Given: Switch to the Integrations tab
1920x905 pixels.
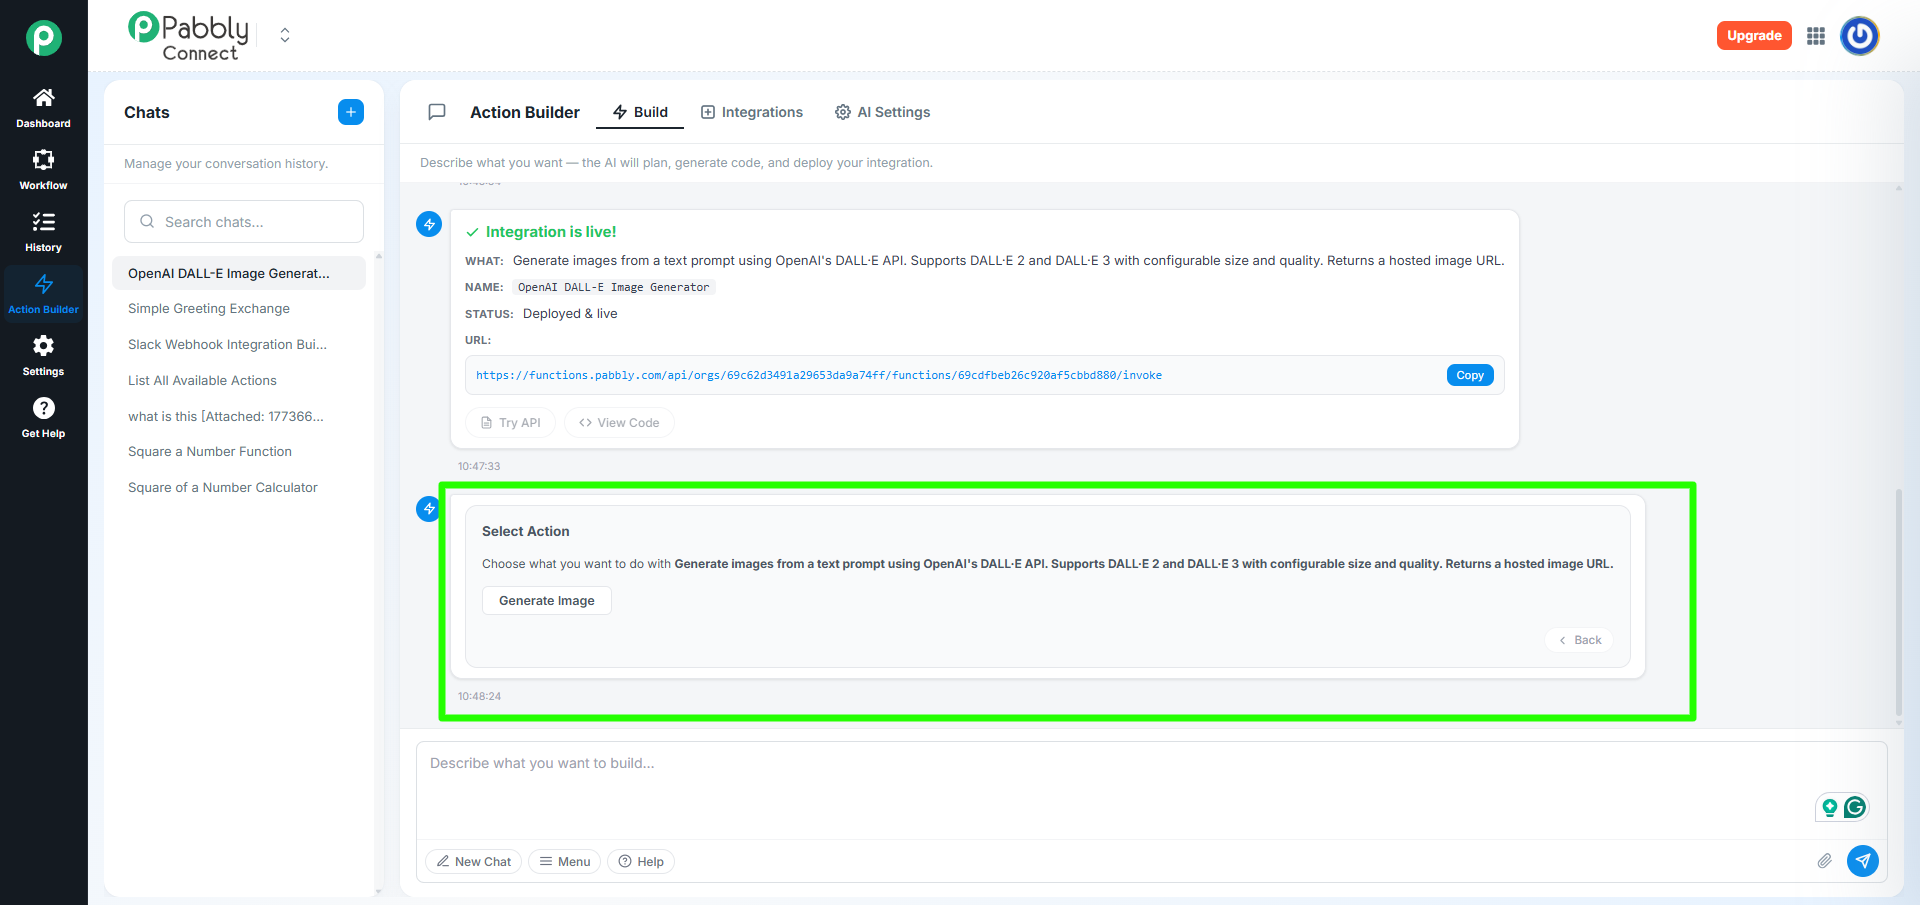Looking at the screenshot, I should coord(752,112).
